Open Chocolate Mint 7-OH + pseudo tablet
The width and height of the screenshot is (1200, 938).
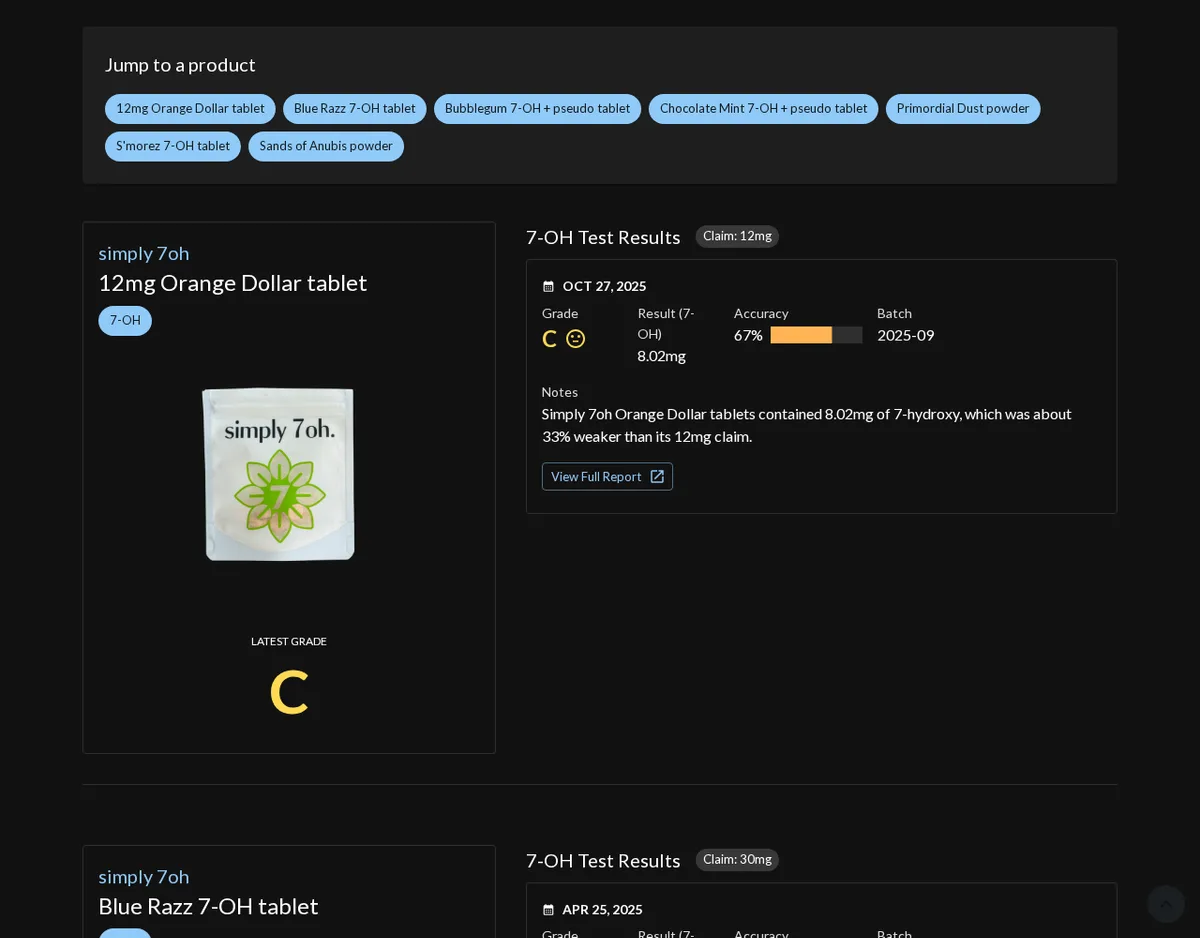click(x=763, y=109)
